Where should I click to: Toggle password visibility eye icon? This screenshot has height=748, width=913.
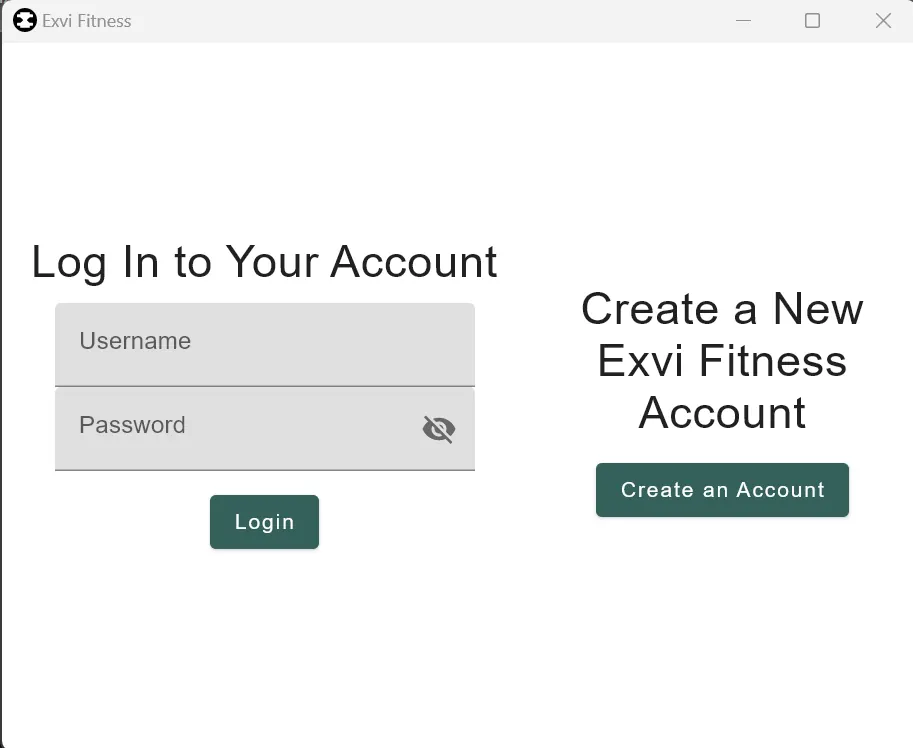click(438, 430)
